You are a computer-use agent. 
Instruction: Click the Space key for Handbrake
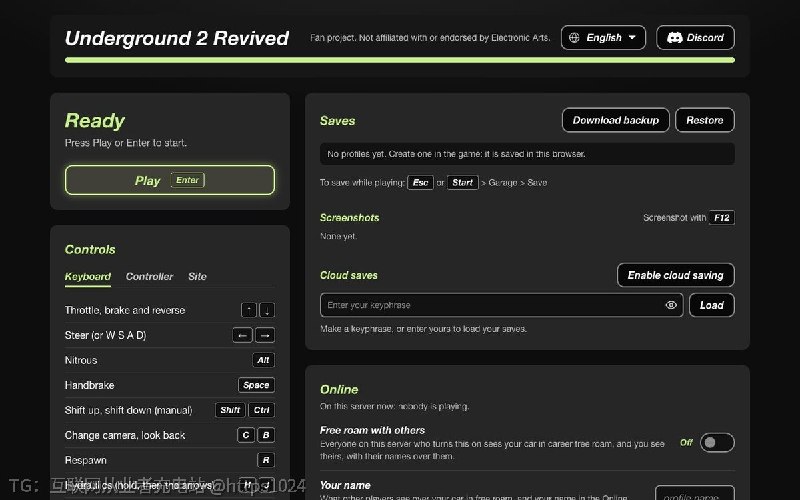pyautogui.click(x=256, y=385)
